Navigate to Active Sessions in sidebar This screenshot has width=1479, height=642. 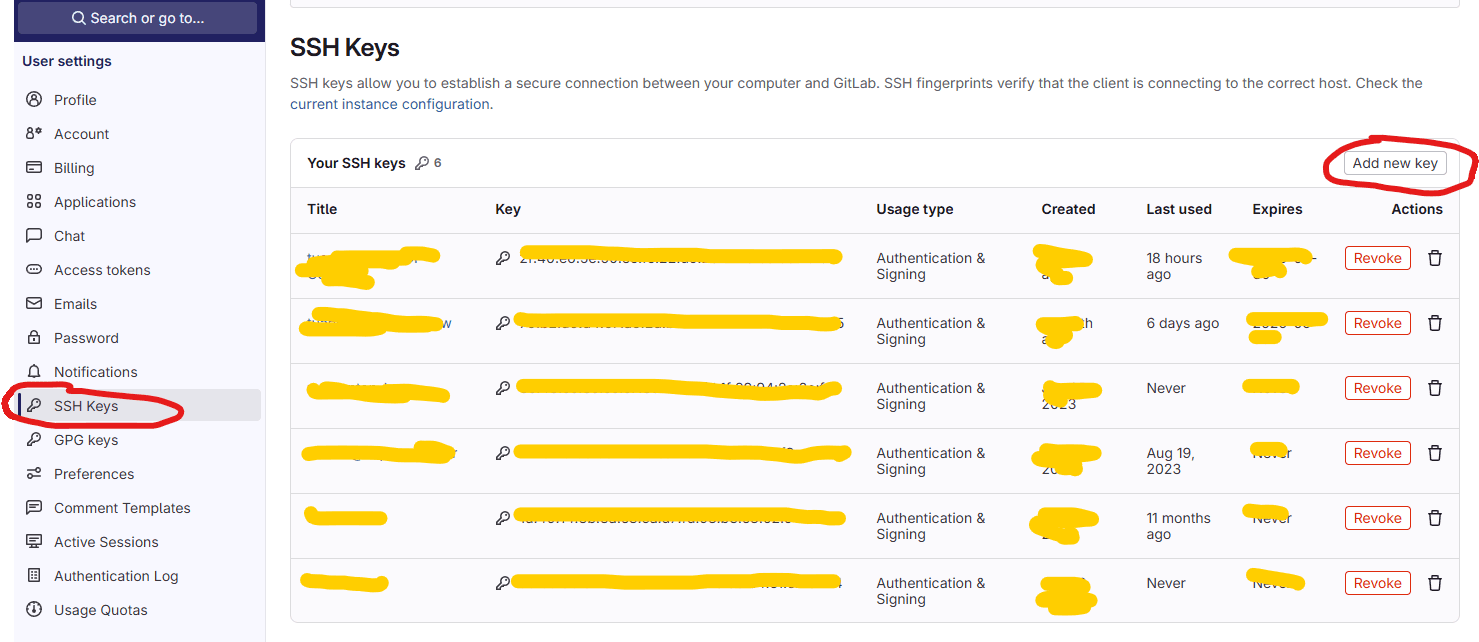click(106, 541)
